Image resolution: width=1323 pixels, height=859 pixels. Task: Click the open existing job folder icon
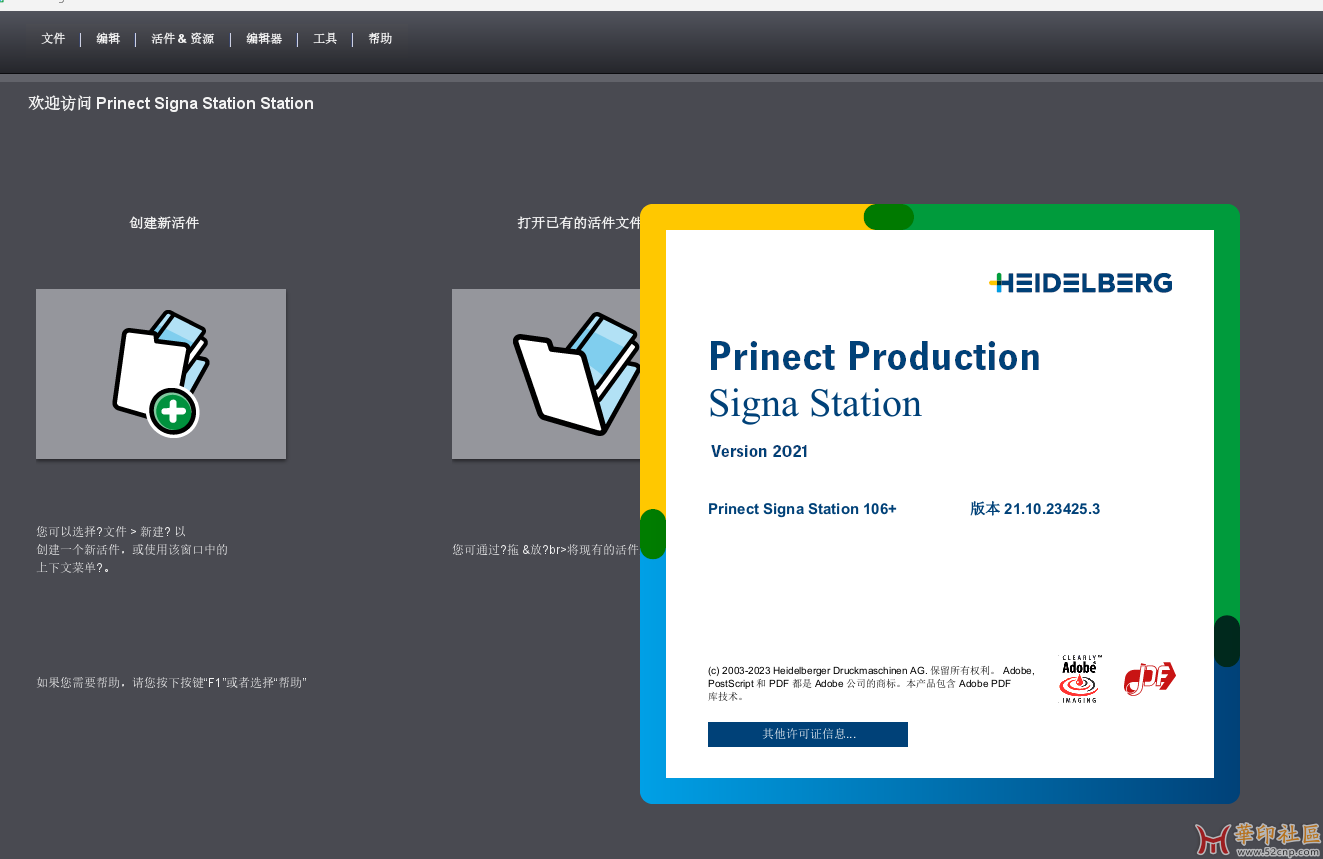coord(547,374)
